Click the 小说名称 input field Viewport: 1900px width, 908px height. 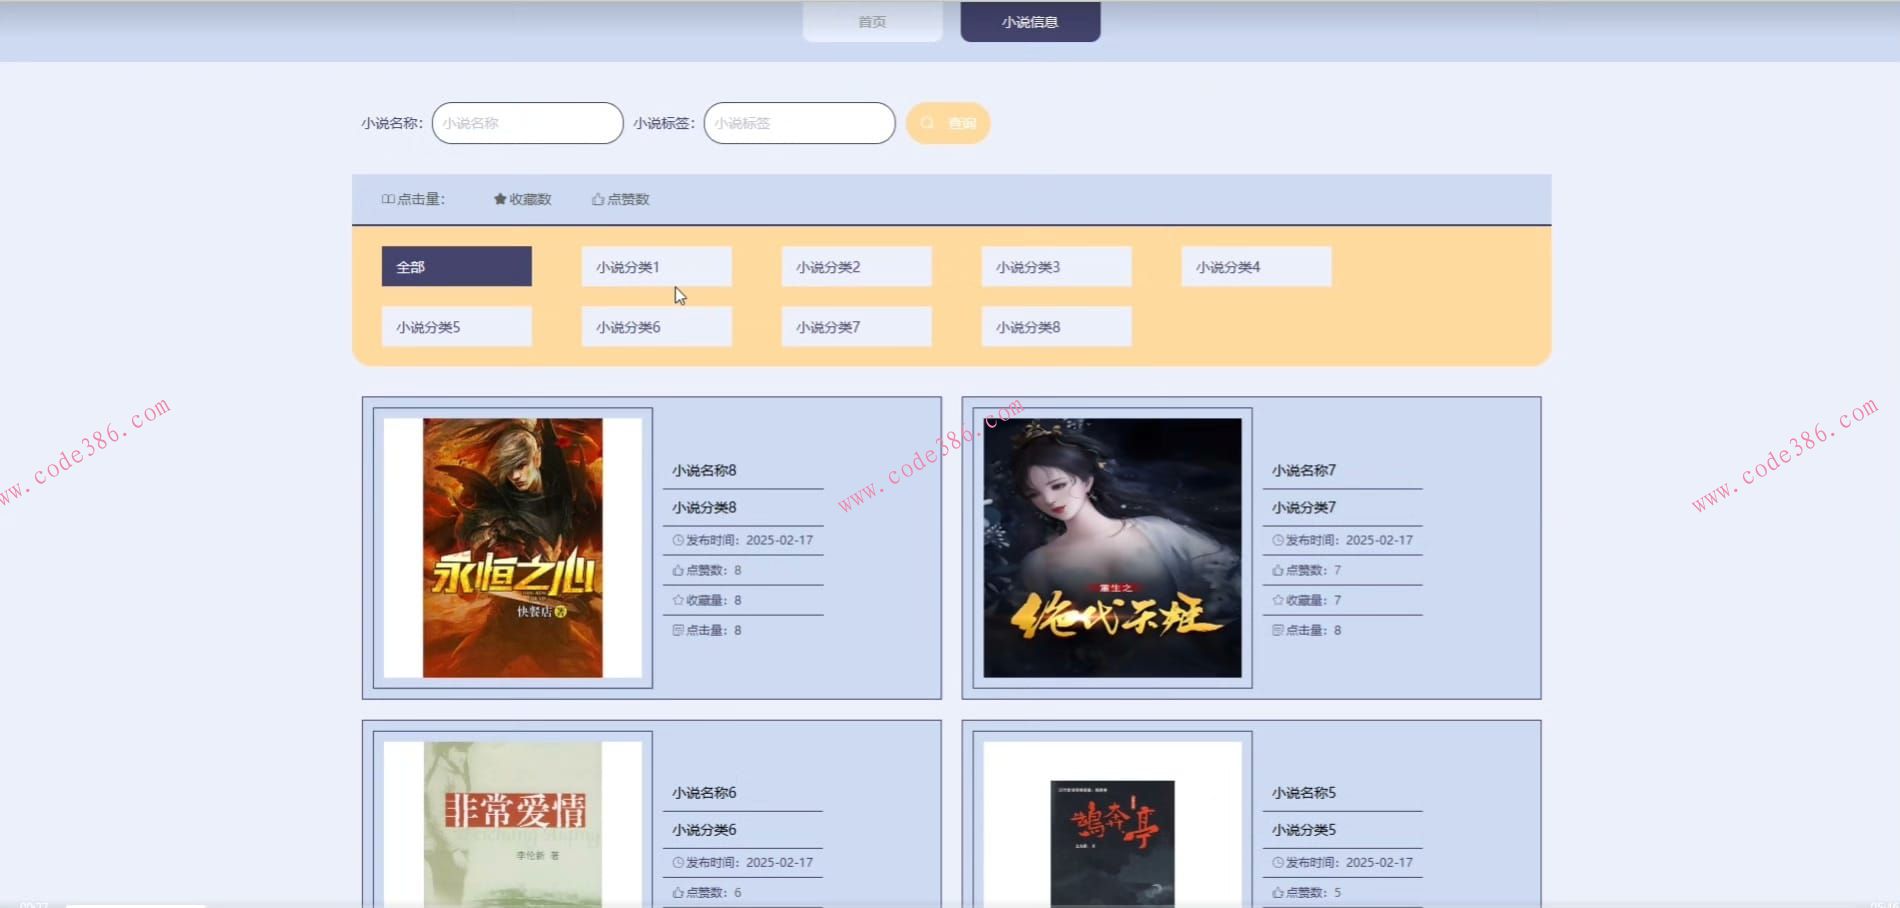click(x=525, y=122)
